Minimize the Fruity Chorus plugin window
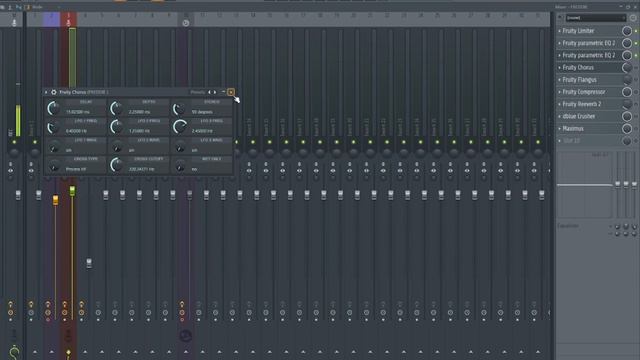This screenshot has width=640, height=360. tap(223, 92)
